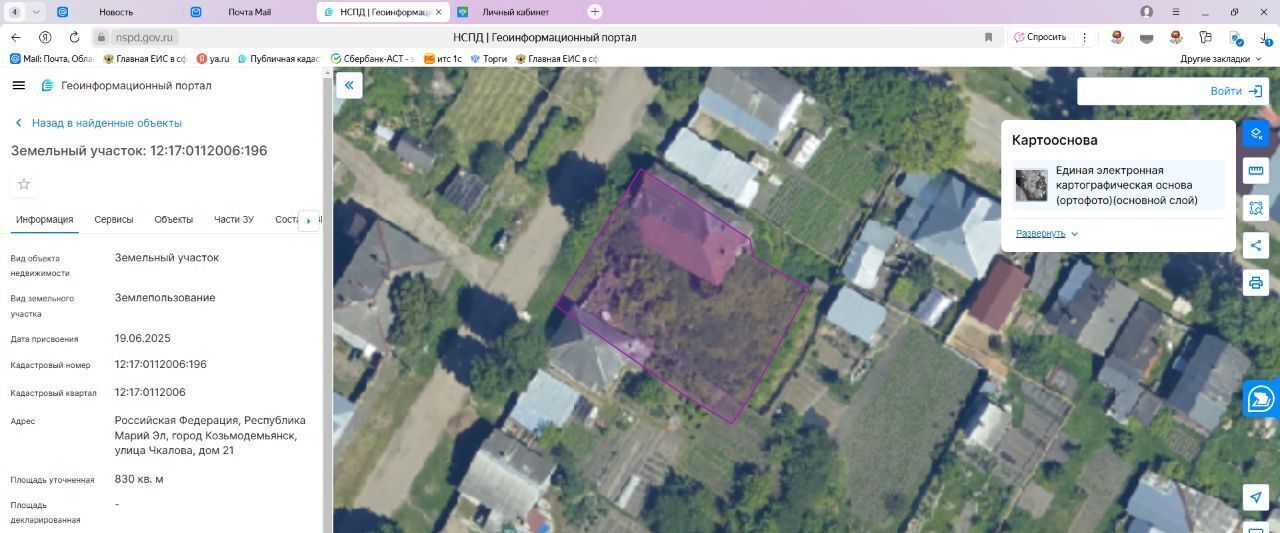
Task: Print the map using printer icon
Action: point(1256,283)
